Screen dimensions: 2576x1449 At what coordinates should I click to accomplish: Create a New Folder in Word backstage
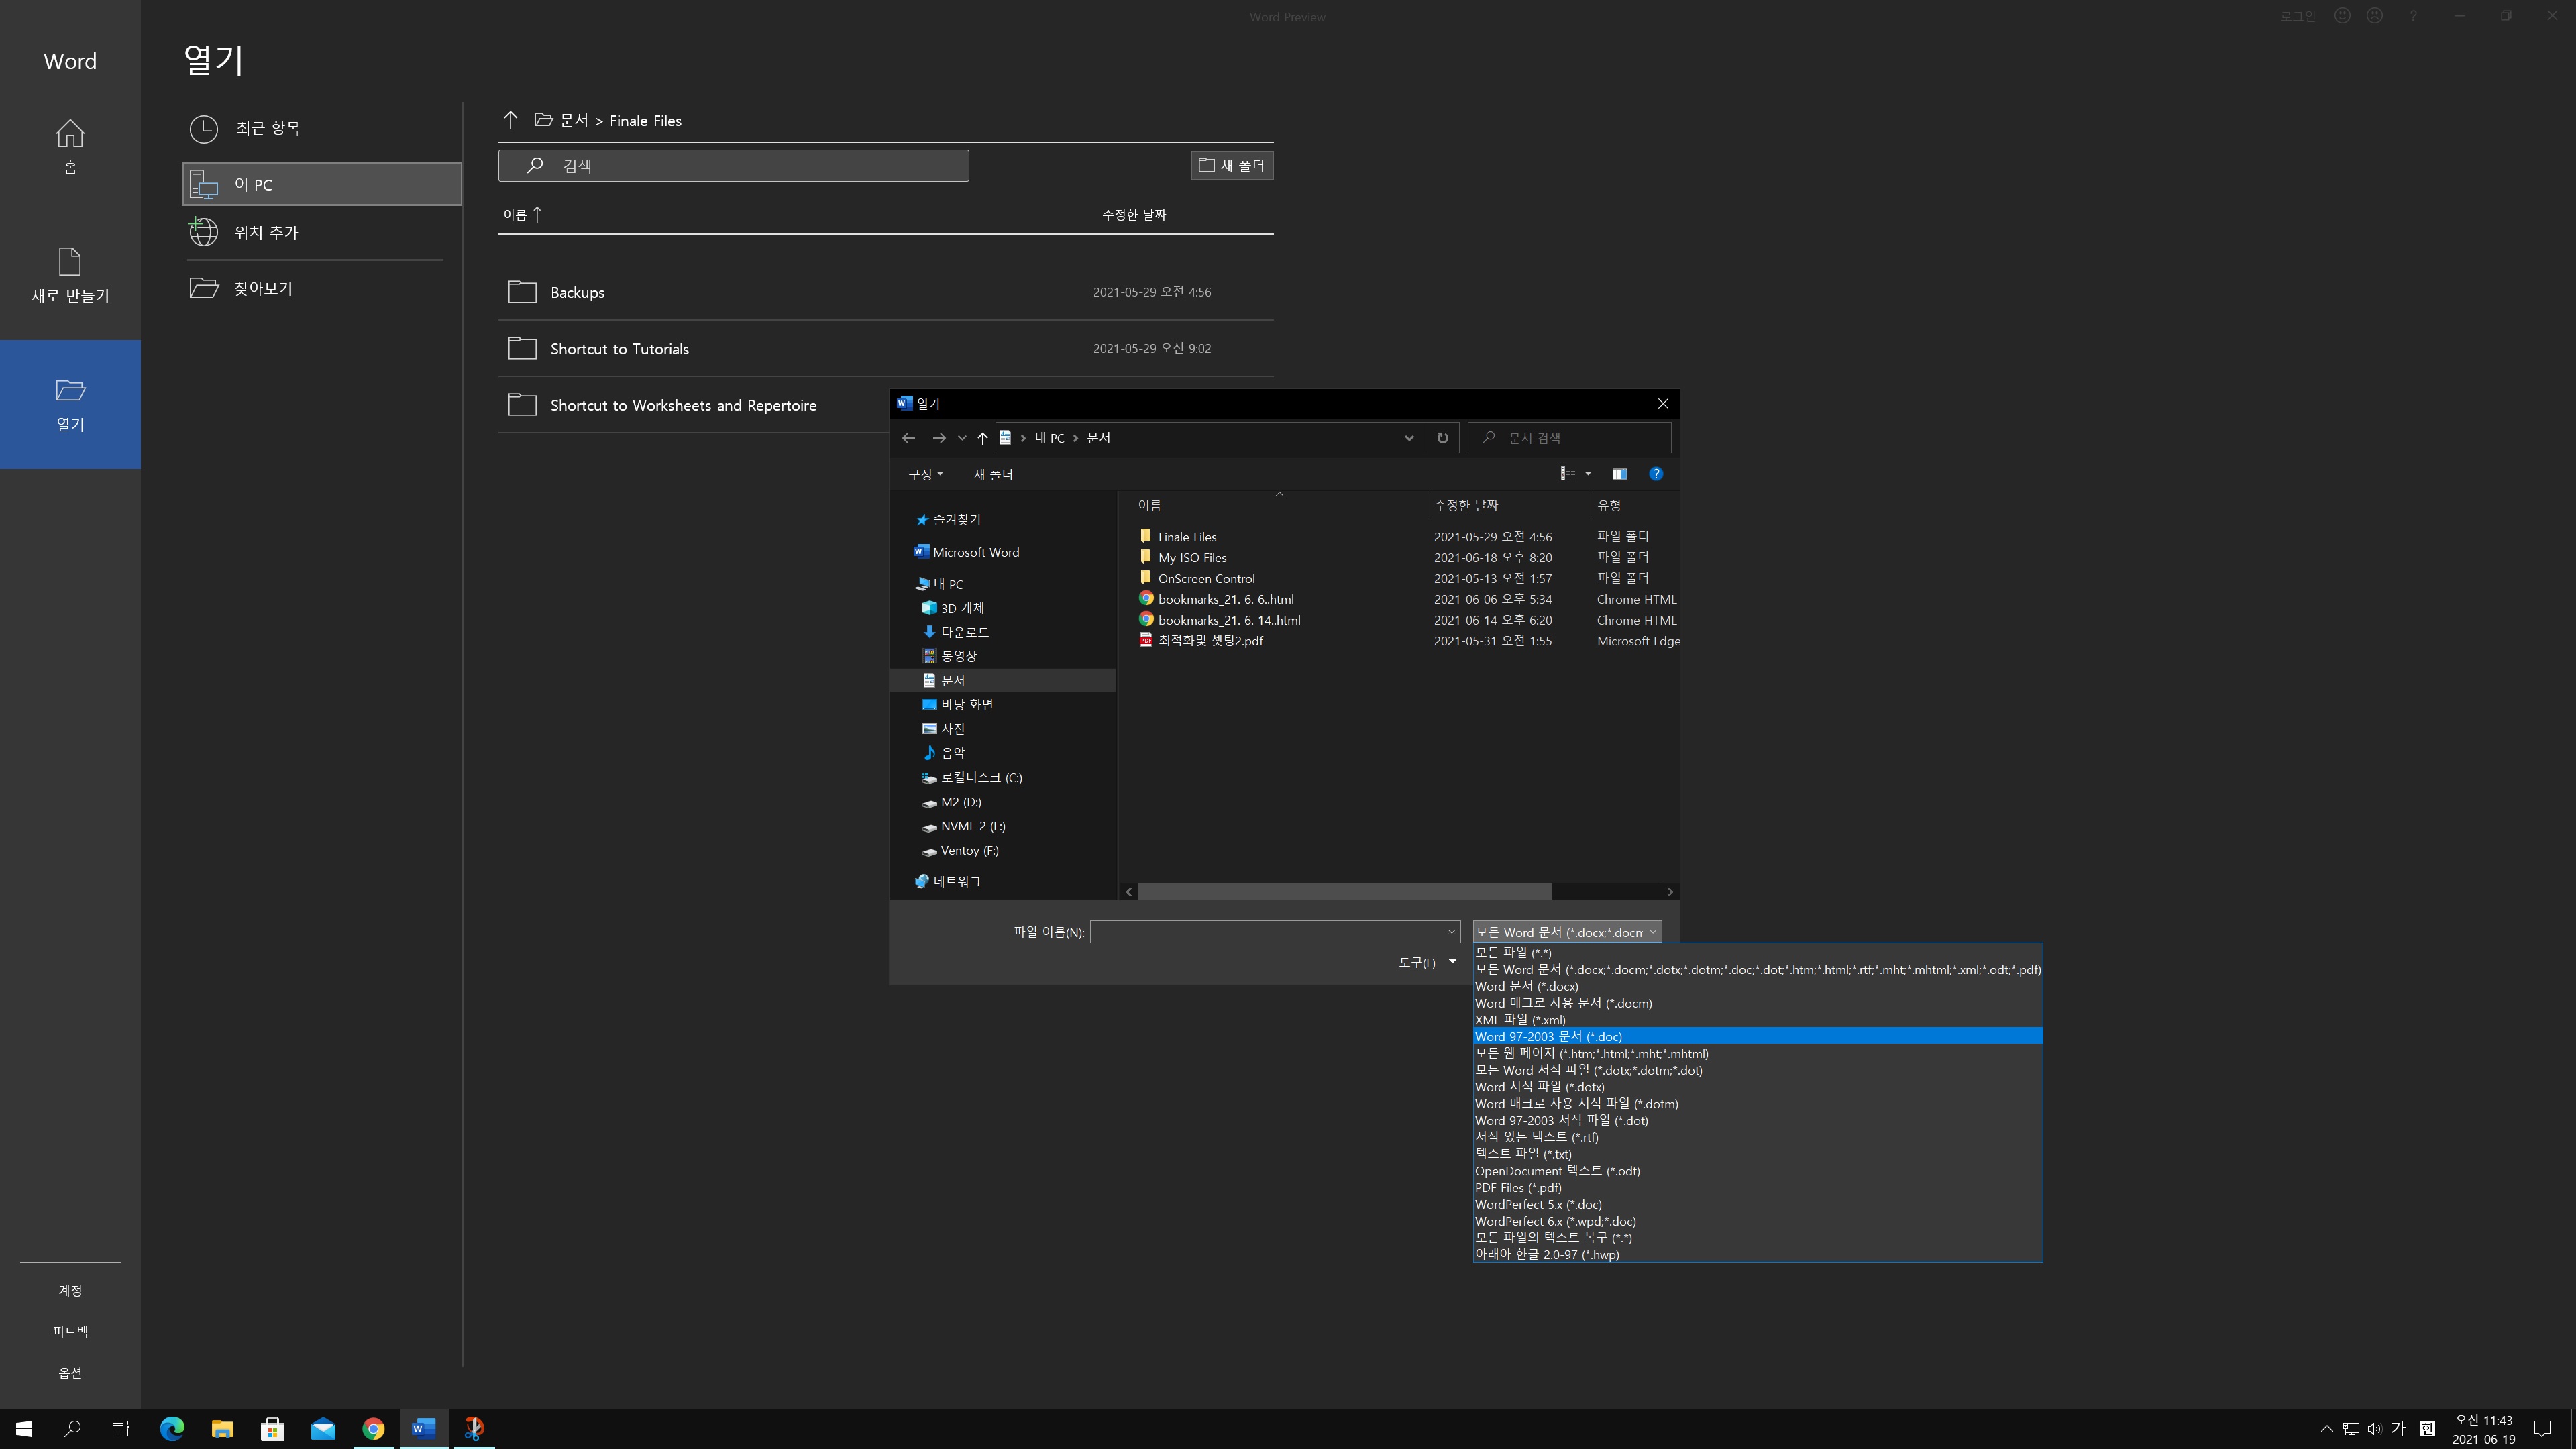coord(1232,165)
